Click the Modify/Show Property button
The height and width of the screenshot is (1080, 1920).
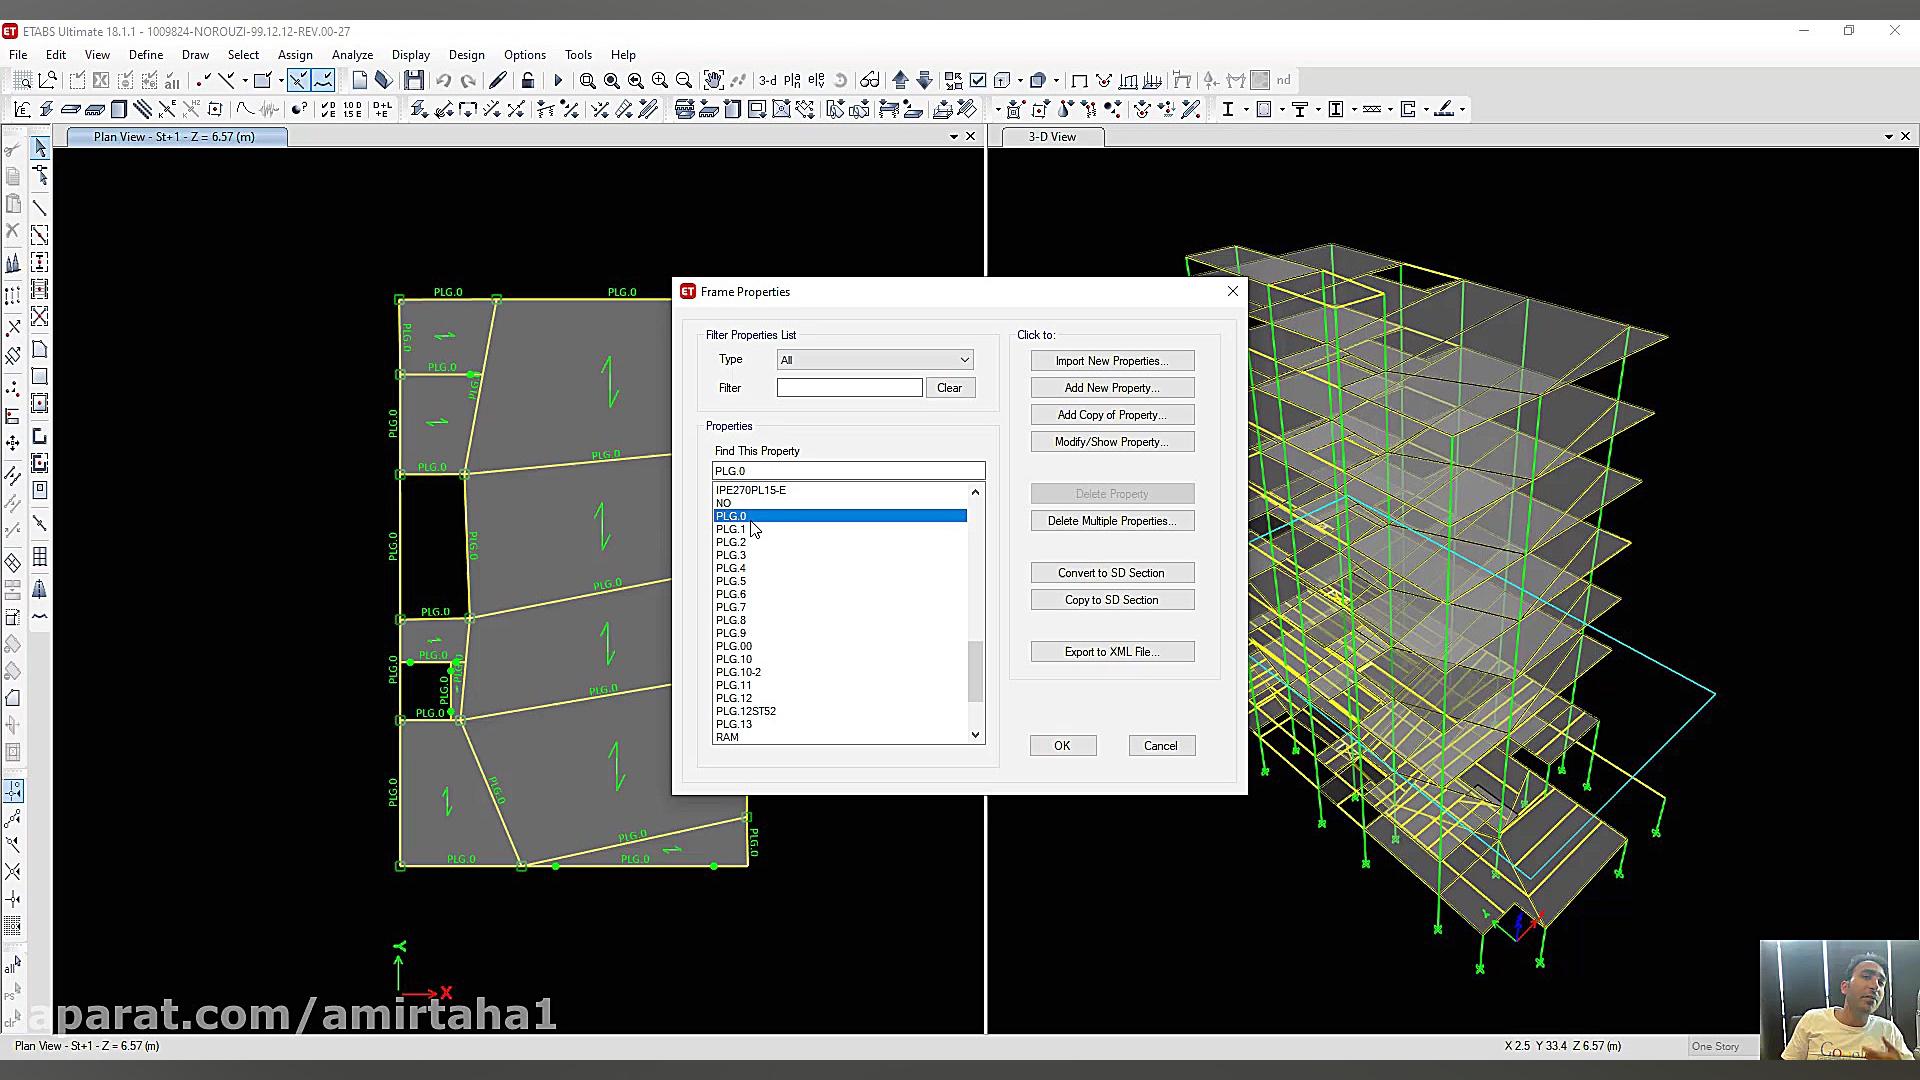1112,442
